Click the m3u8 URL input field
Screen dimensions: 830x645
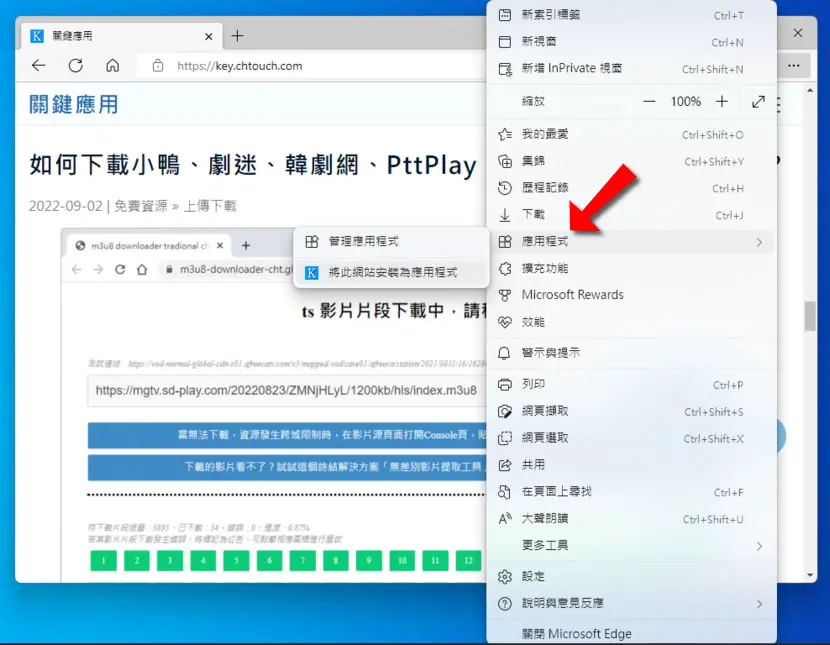click(286, 390)
